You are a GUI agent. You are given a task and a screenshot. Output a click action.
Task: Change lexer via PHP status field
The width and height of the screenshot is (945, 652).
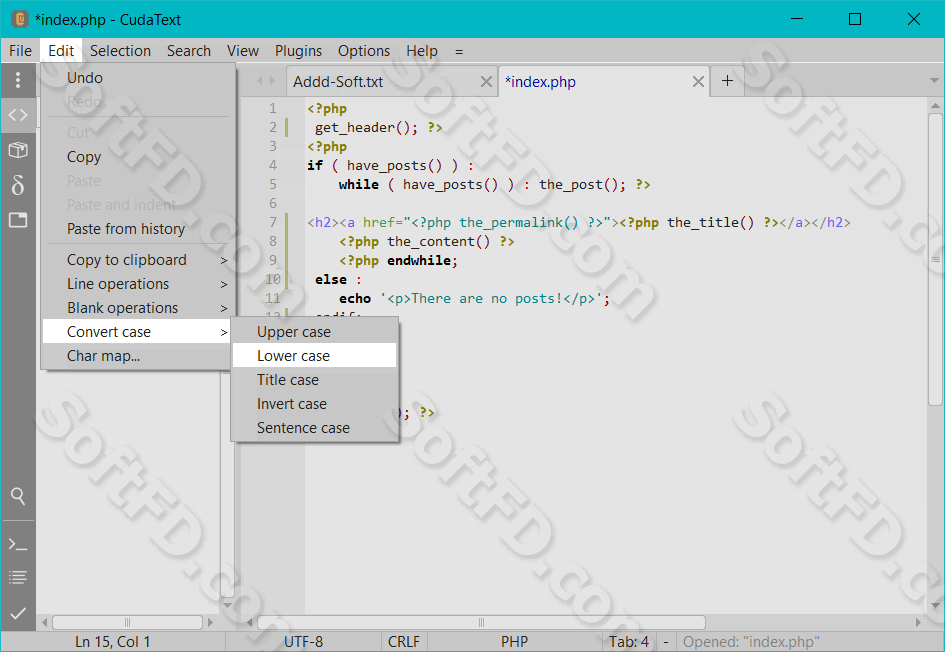click(514, 642)
